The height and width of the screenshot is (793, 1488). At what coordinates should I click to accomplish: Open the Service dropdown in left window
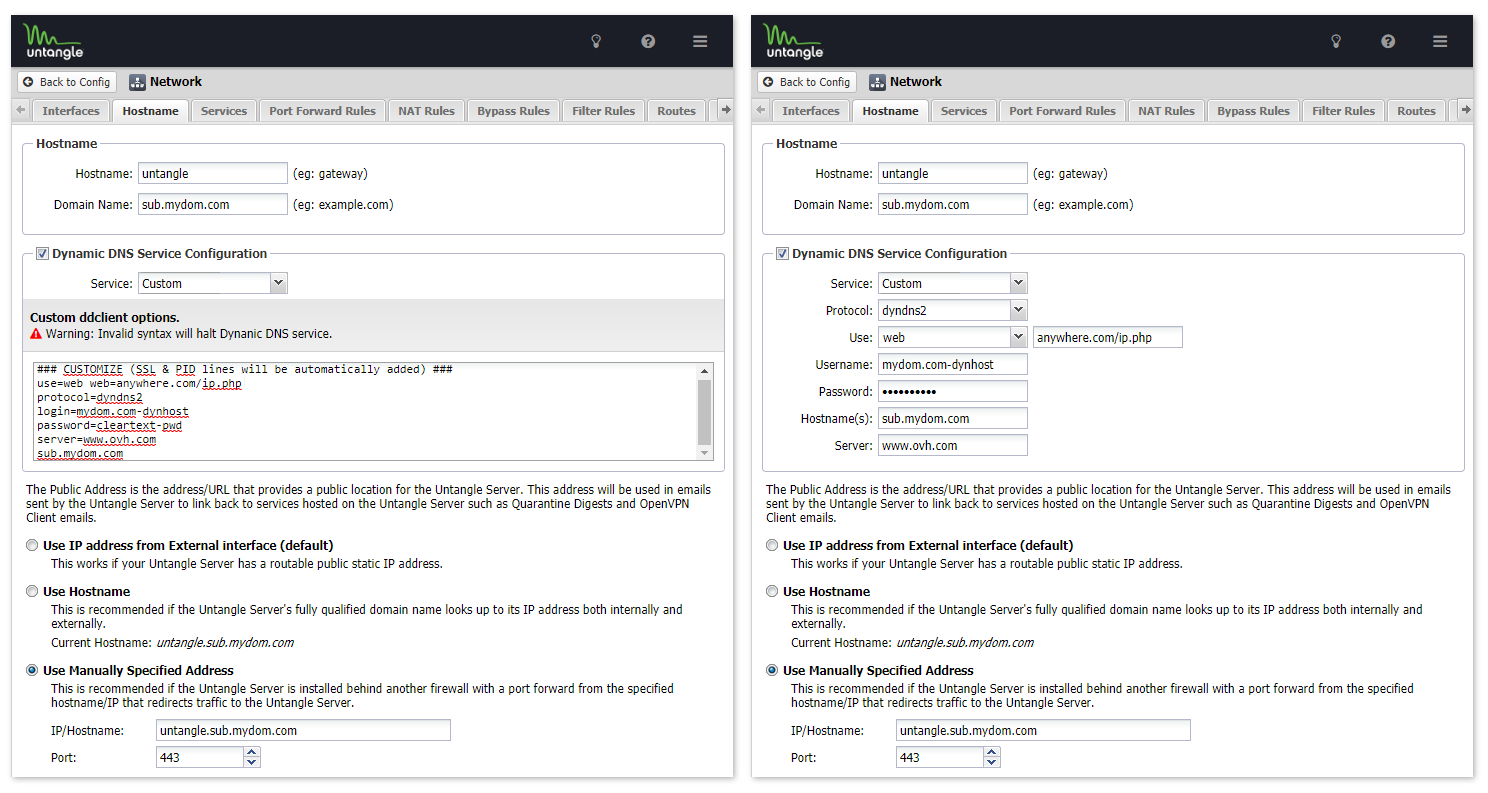point(279,284)
